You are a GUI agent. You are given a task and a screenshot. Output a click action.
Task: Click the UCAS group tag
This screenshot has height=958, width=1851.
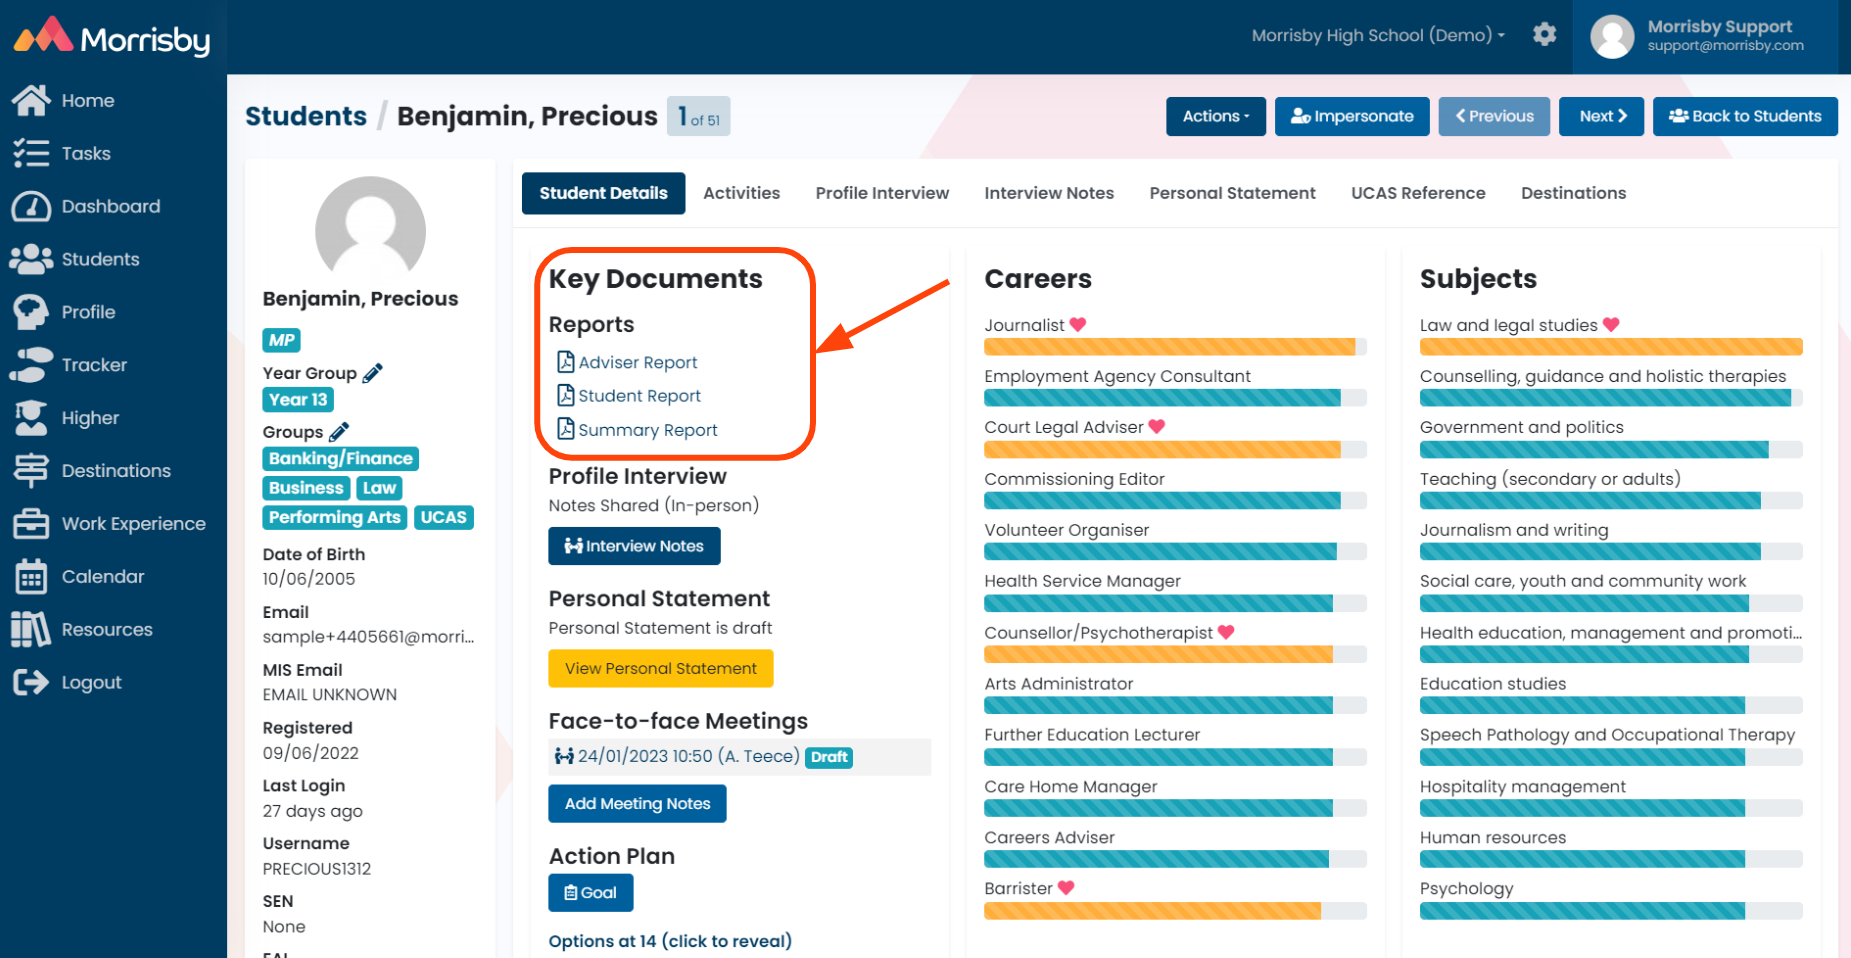(444, 517)
